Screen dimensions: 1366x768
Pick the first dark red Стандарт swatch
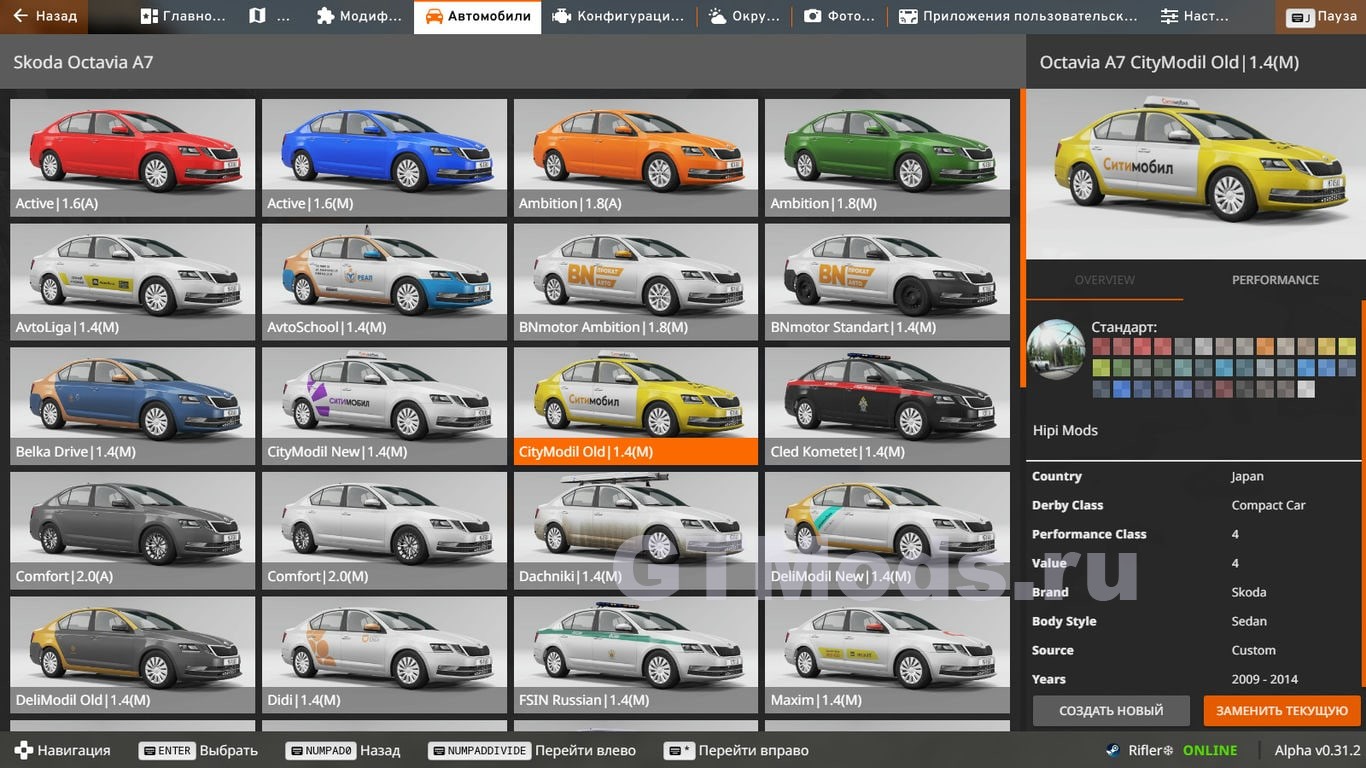pos(1101,346)
